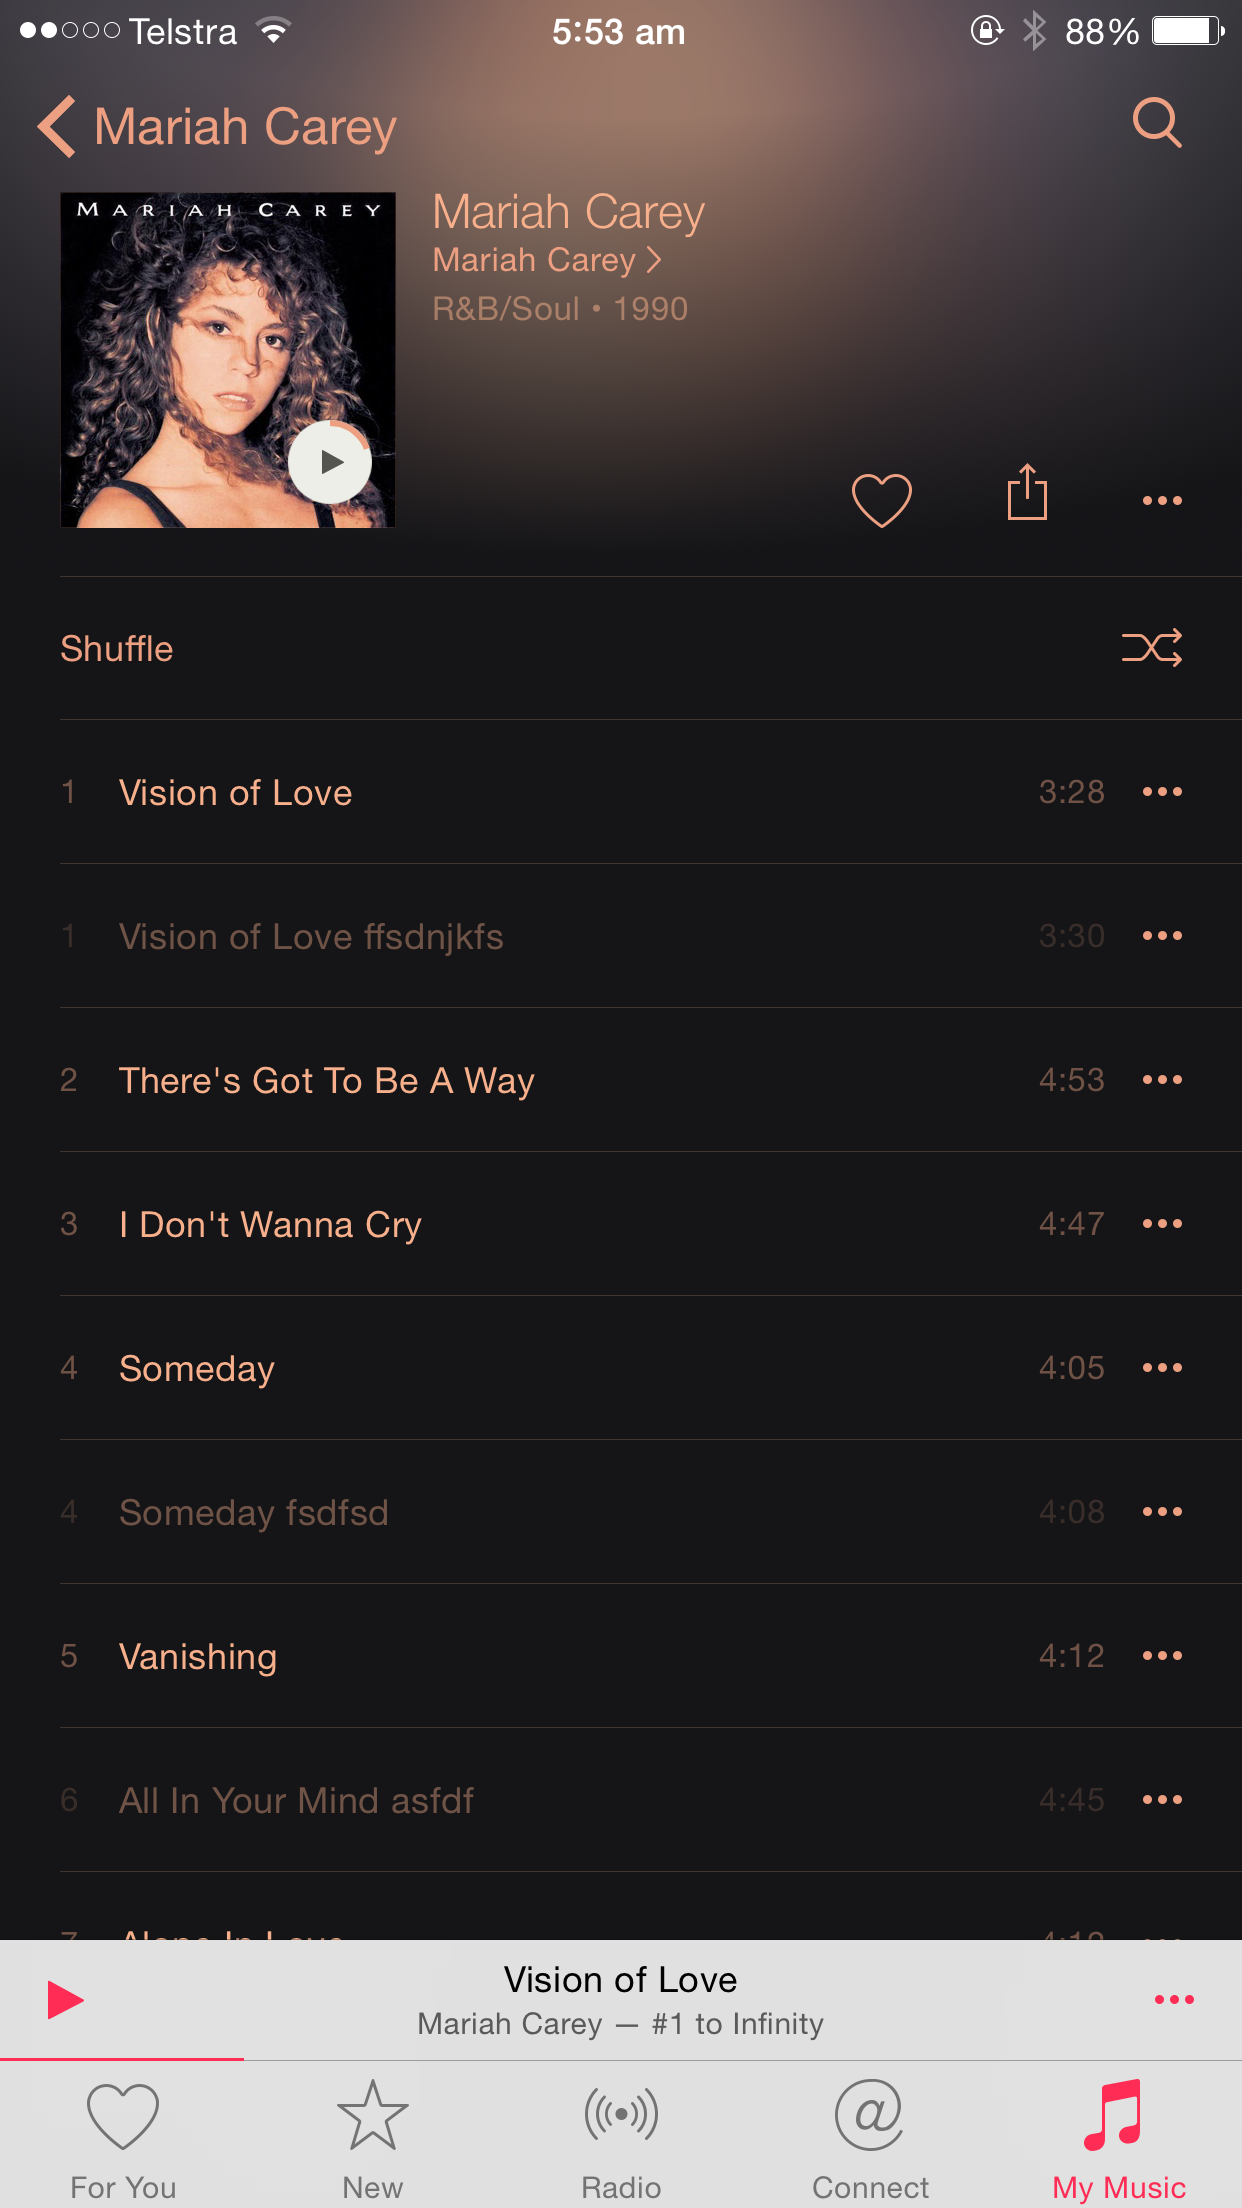Tap the shuffle arrows icon

[x=1152, y=648]
